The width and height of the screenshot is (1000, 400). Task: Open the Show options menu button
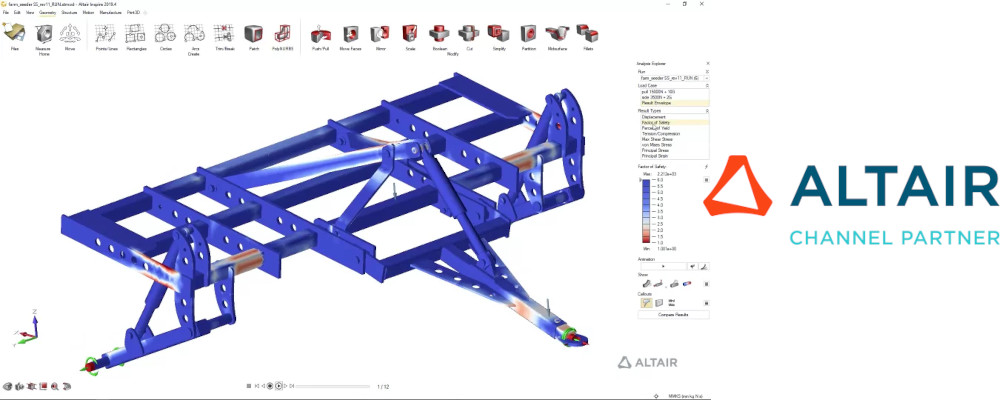point(706,284)
